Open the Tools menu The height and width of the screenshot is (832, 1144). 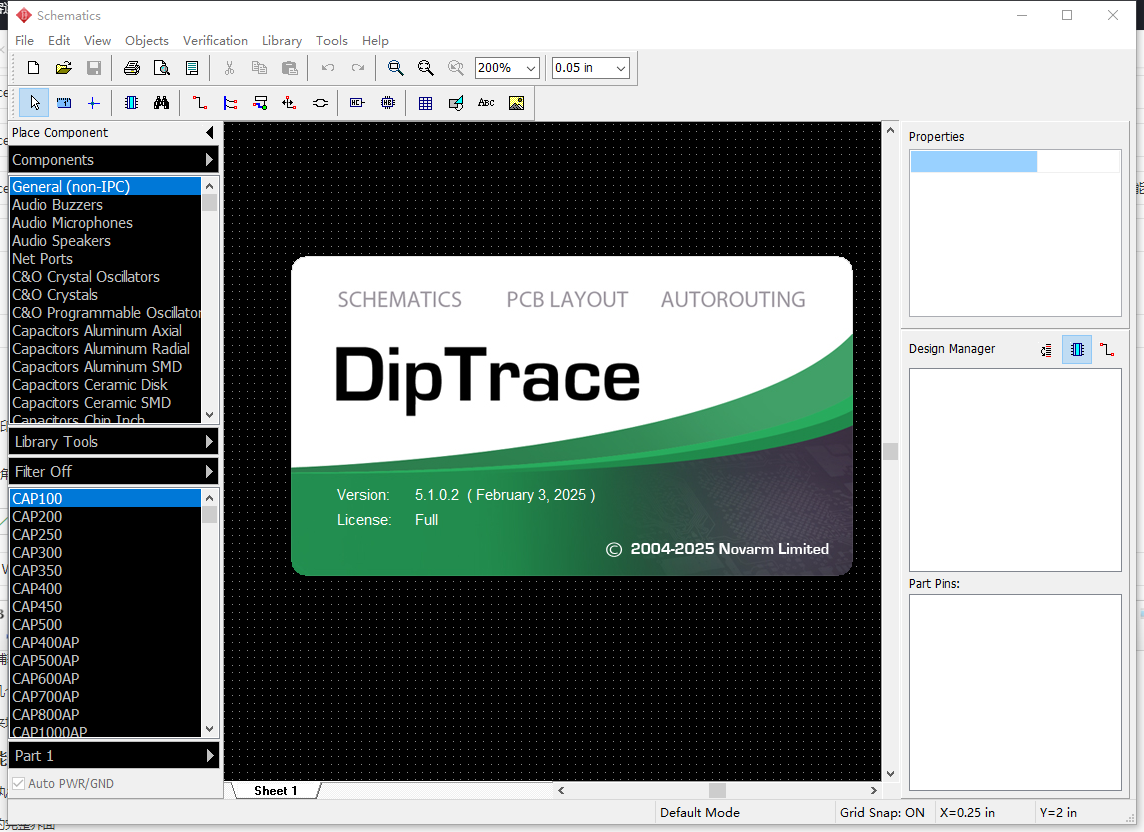click(331, 41)
